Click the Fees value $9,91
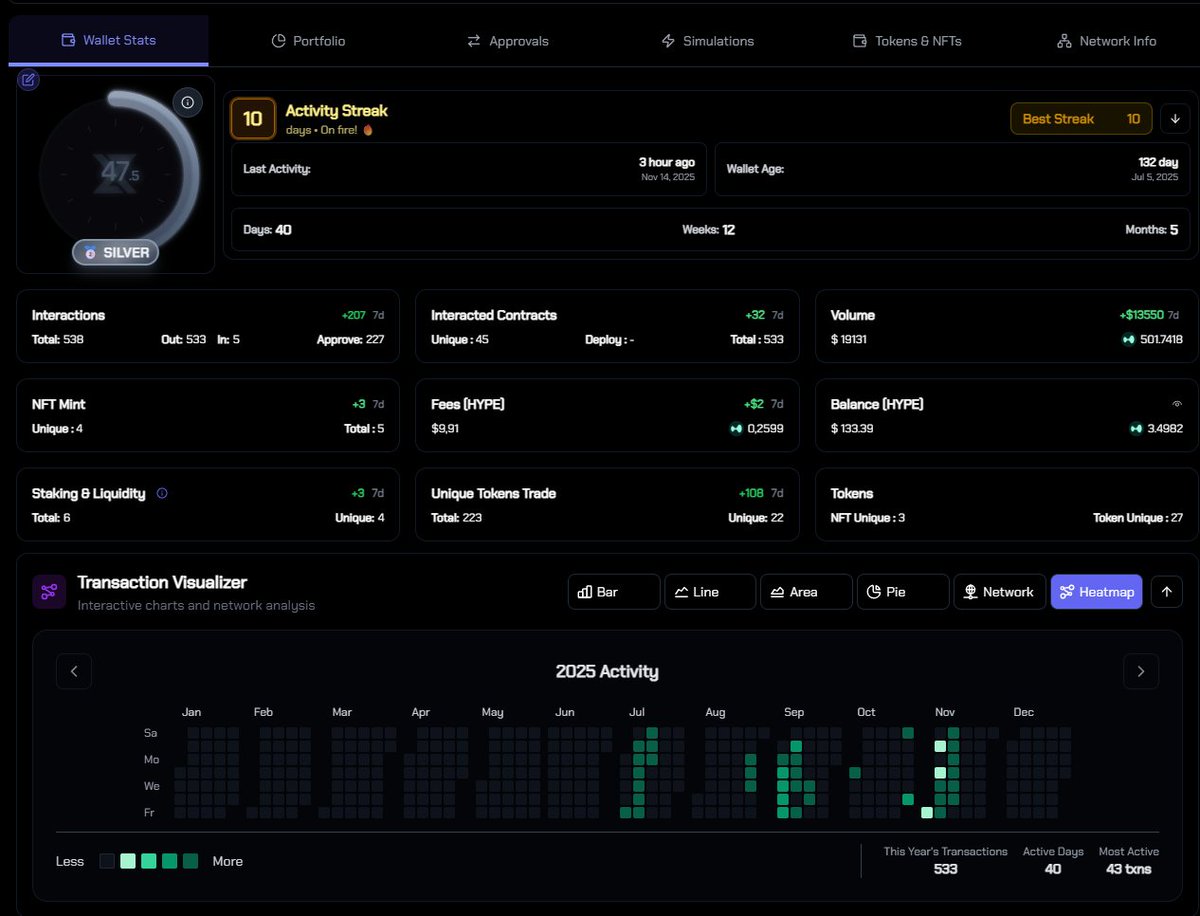 pos(445,429)
